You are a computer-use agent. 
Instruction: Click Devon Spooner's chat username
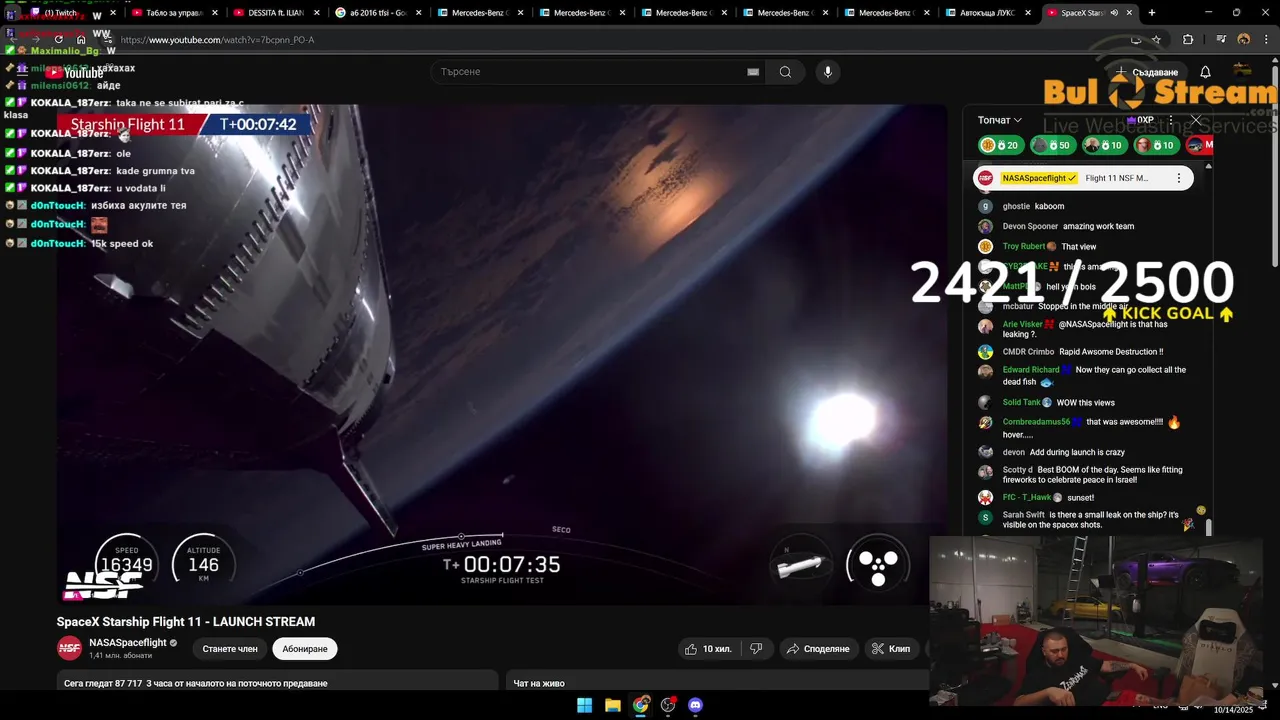point(1030,226)
